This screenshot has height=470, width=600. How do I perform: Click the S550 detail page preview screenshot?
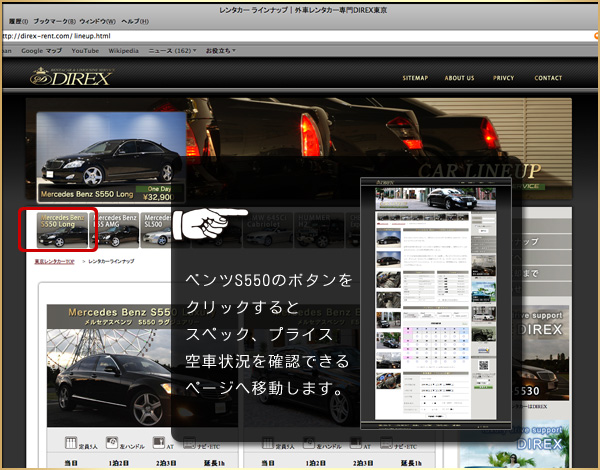point(436,303)
